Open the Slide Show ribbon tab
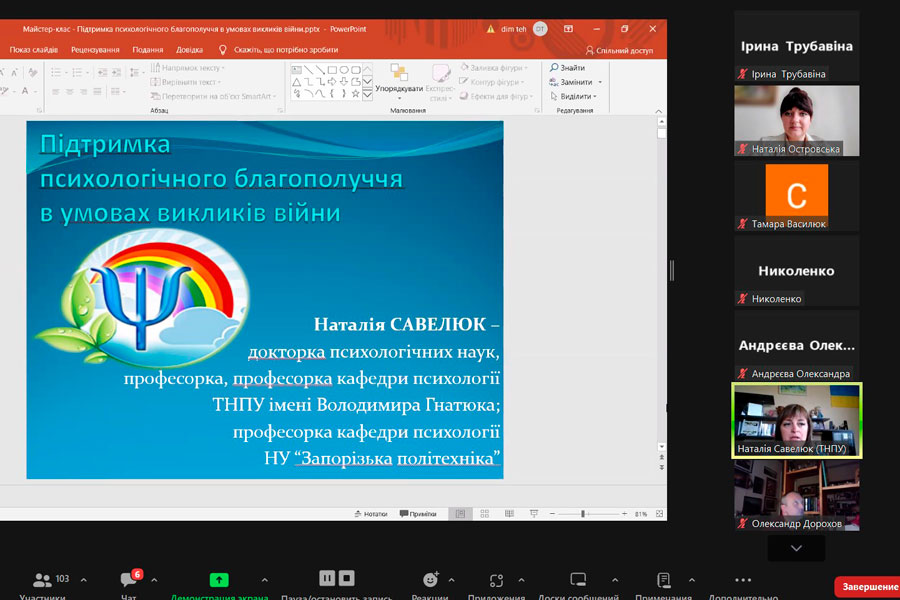 (x=34, y=49)
